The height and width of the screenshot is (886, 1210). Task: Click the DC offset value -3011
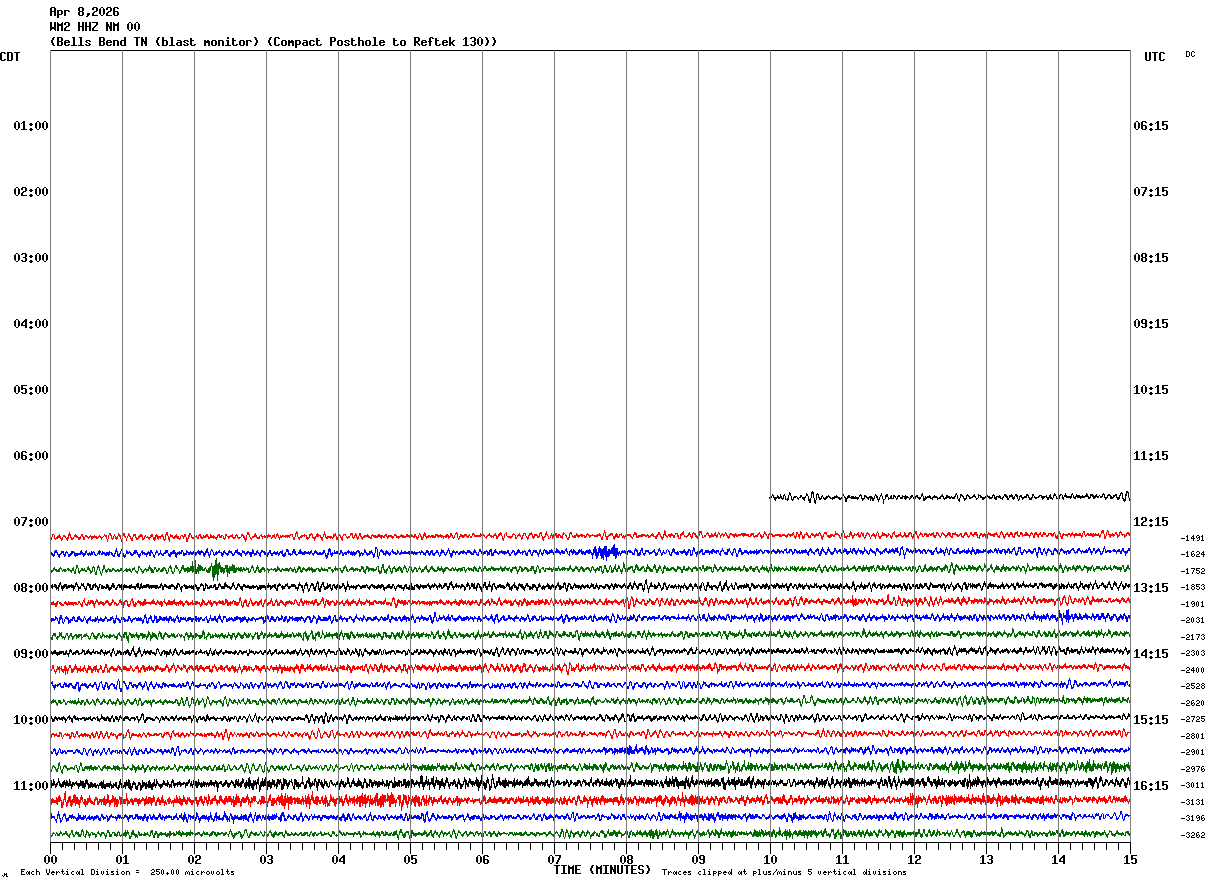pos(1193,785)
